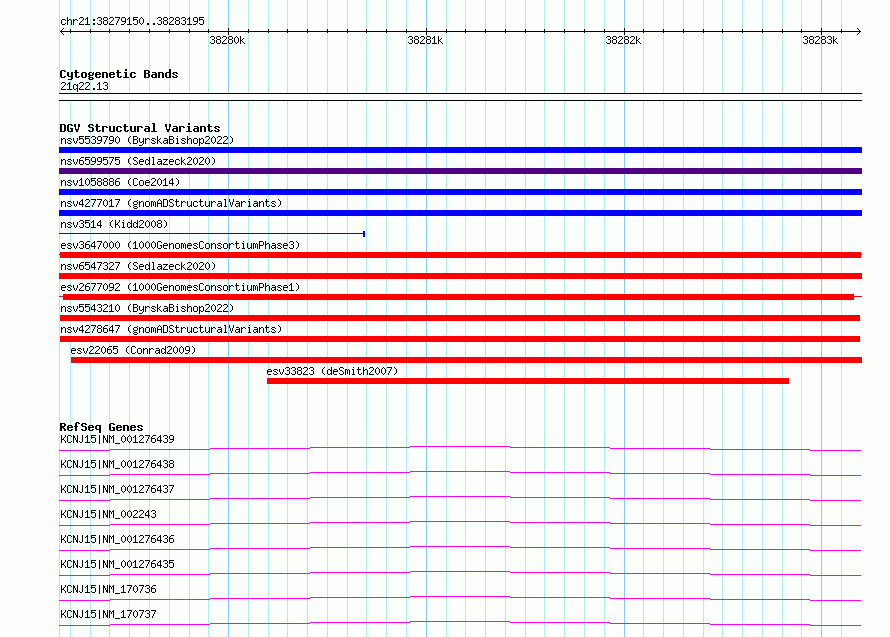The width and height of the screenshot is (890, 637).
Task: Click the nsv5543210 (ByrskaBishop2022) label
Action: [147, 308]
